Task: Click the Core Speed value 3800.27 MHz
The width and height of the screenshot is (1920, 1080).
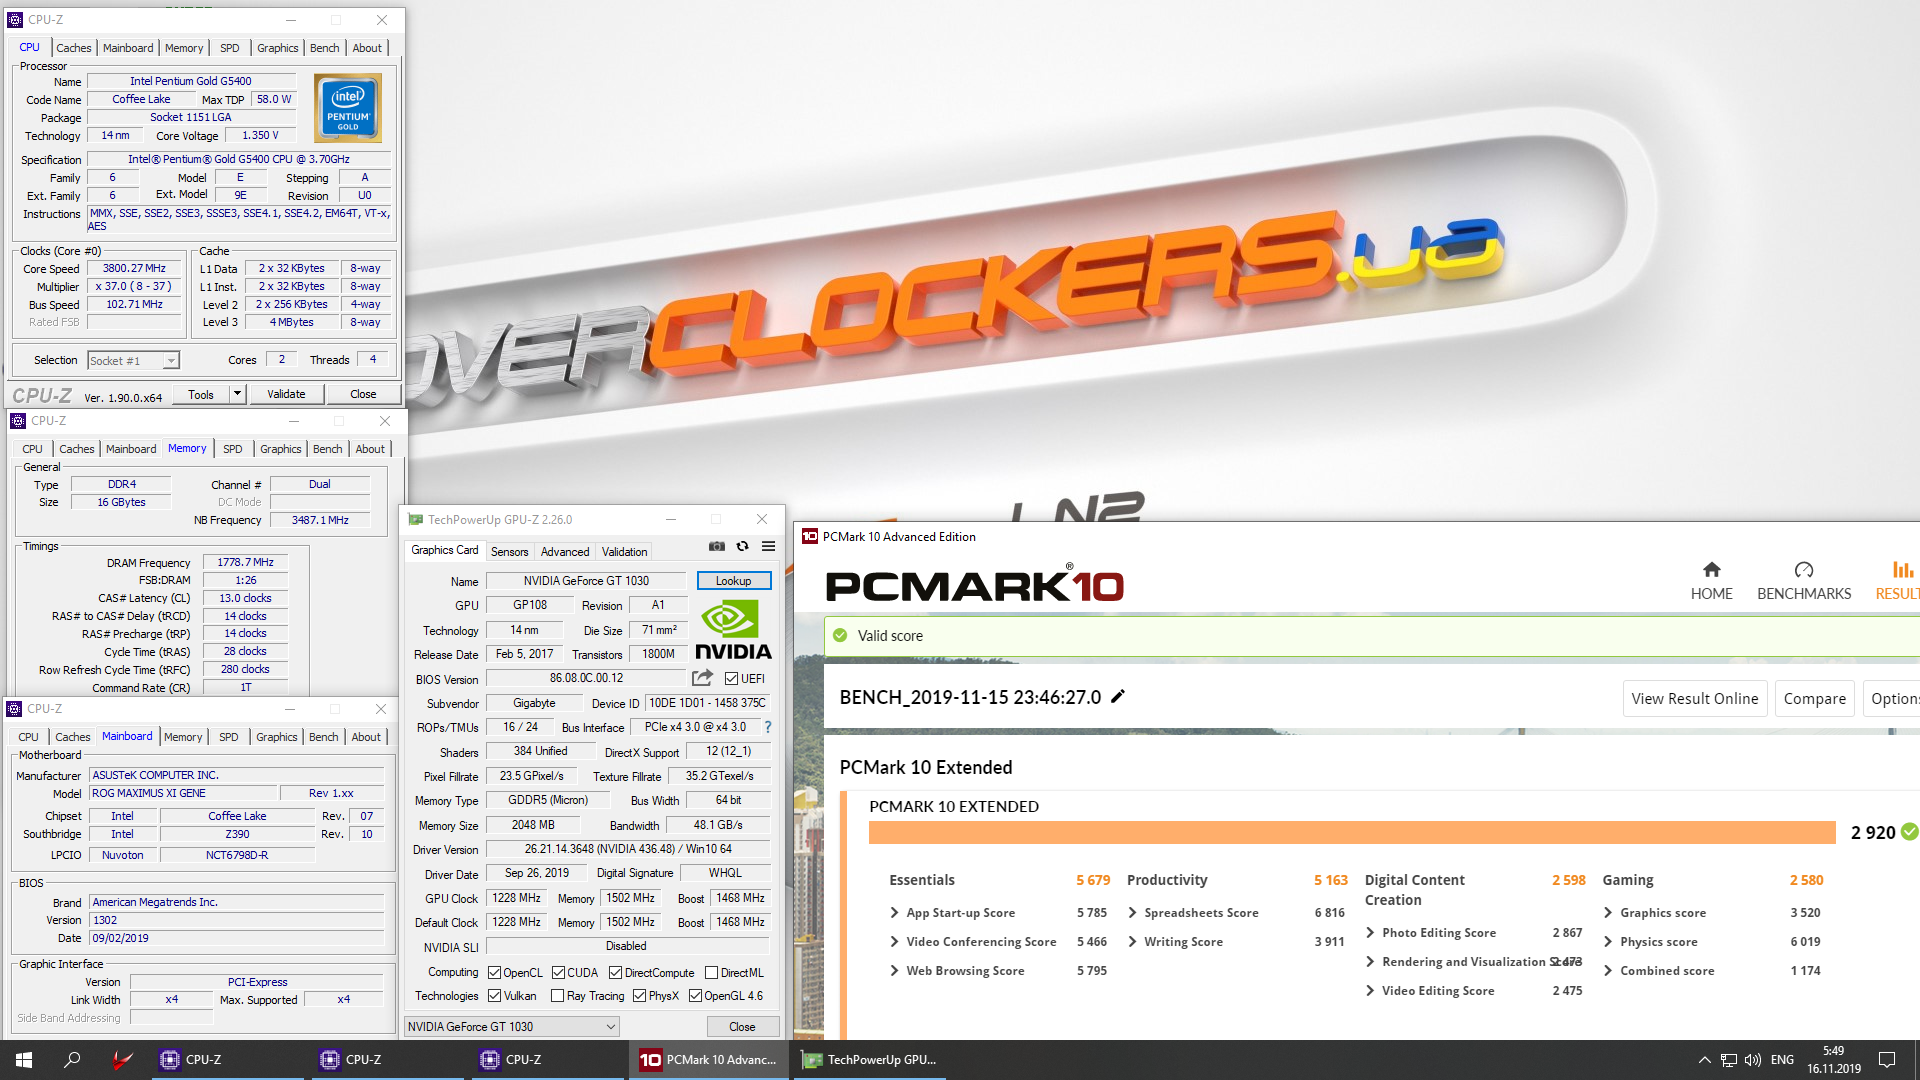Action: pyautogui.click(x=134, y=268)
